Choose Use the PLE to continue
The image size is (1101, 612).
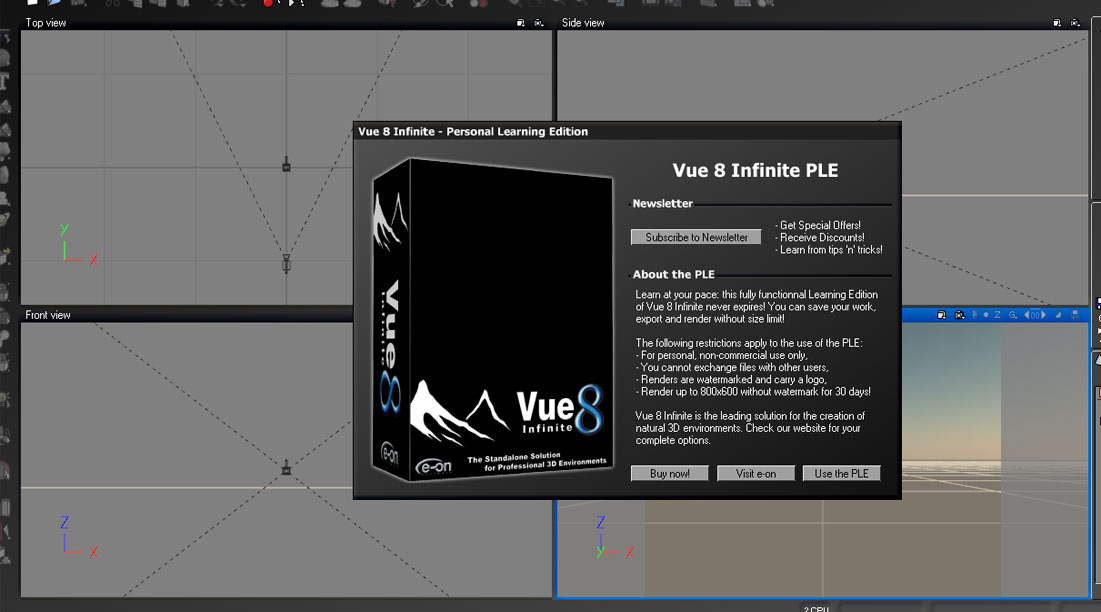click(x=841, y=474)
